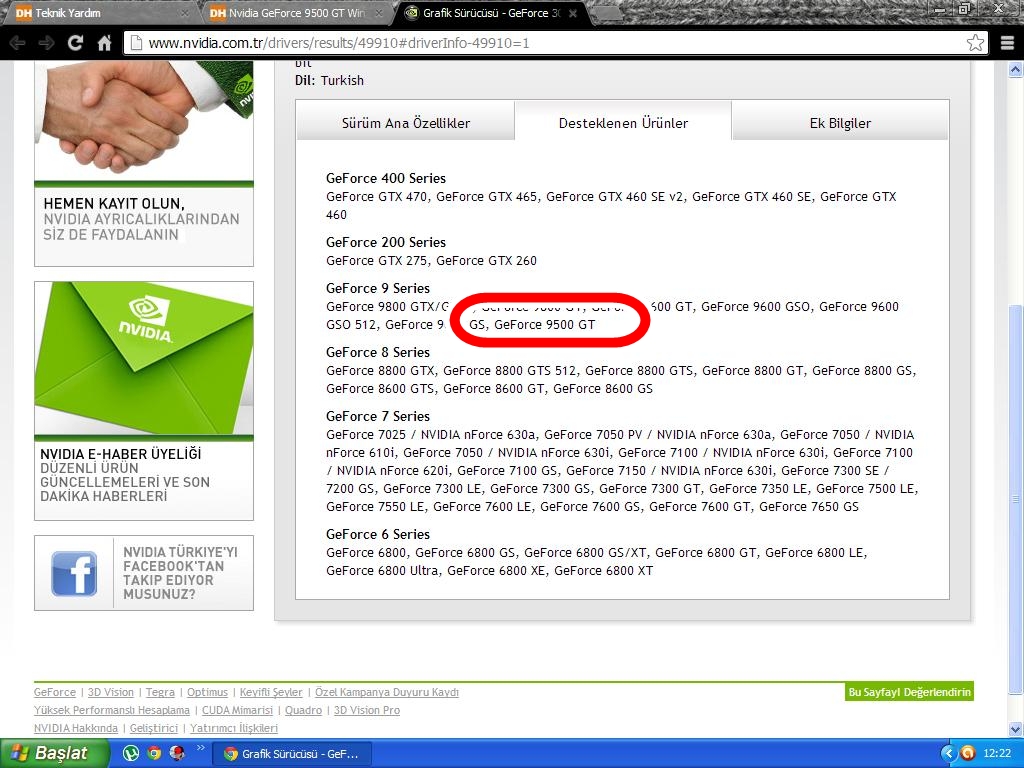Click the taskbar clock showing 12:22
Viewport: 1024px width, 768px height.
point(997,754)
